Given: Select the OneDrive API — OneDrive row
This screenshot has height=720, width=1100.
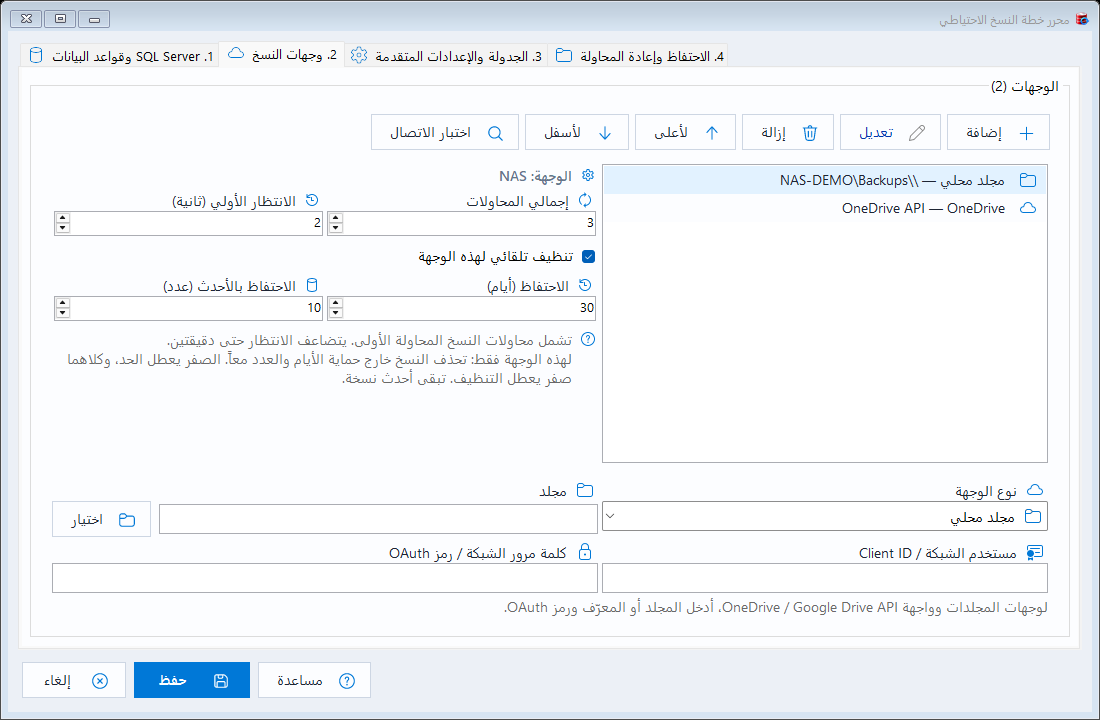Looking at the screenshot, I should click(824, 208).
